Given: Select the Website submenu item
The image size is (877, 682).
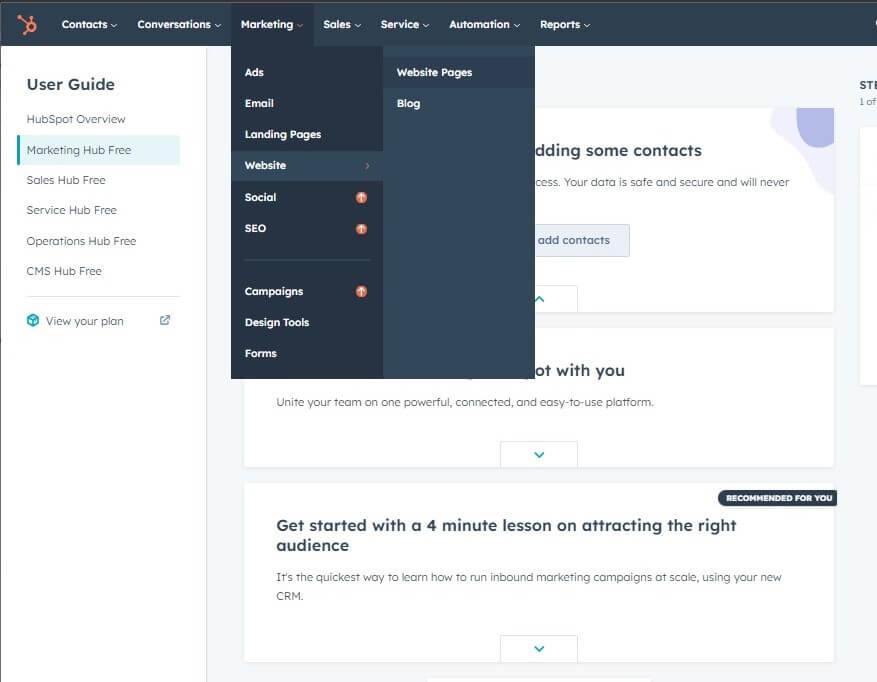Looking at the screenshot, I should click(x=307, y=166).
